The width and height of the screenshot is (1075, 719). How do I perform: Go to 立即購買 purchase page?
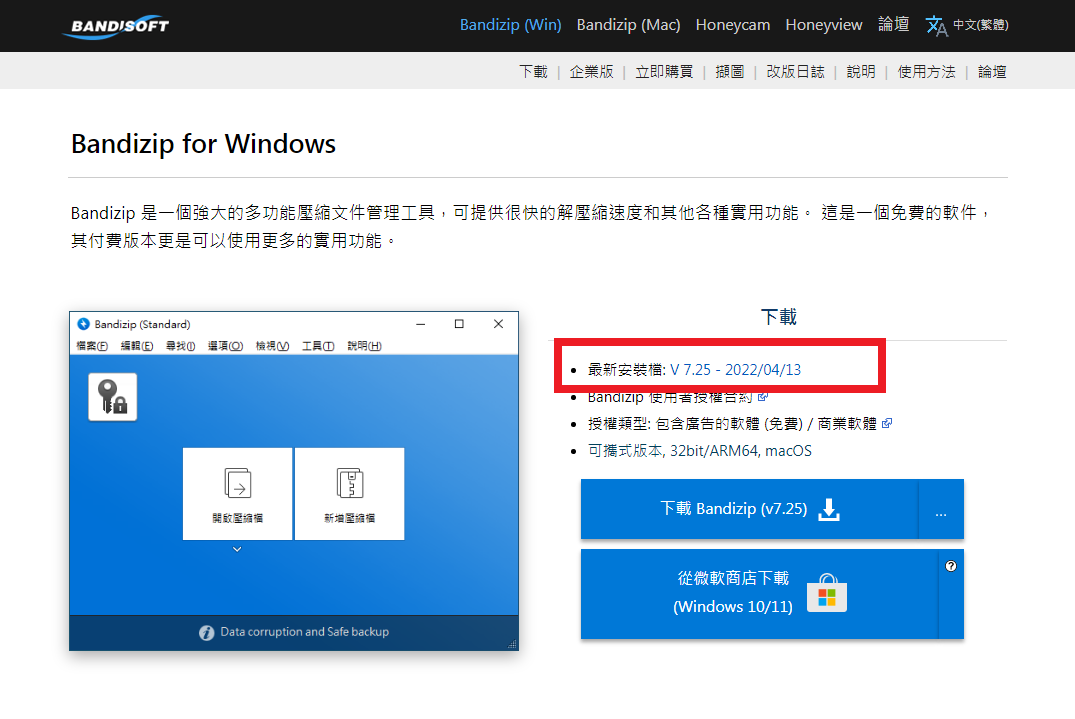pos(664,72)
